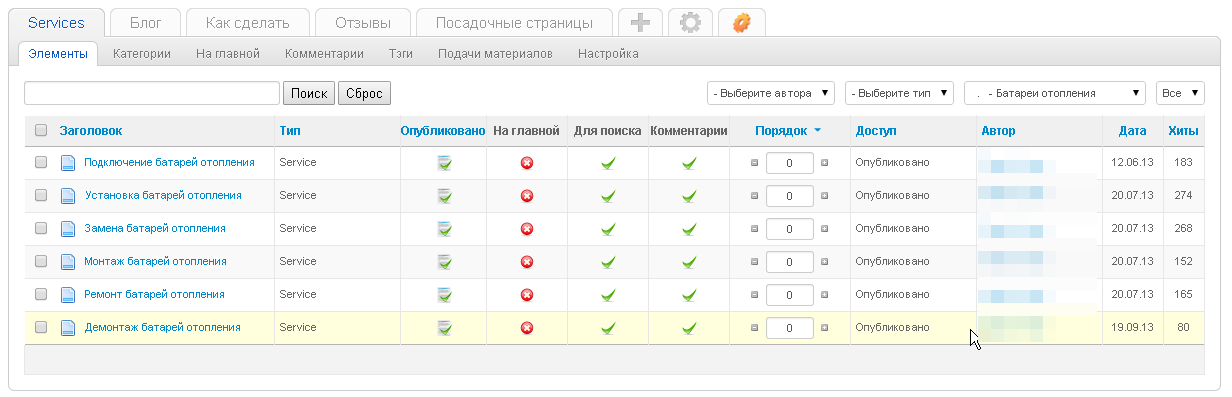Open the Тэги sub-tab
1232x397 pixels.
click(x=401, y=54)
